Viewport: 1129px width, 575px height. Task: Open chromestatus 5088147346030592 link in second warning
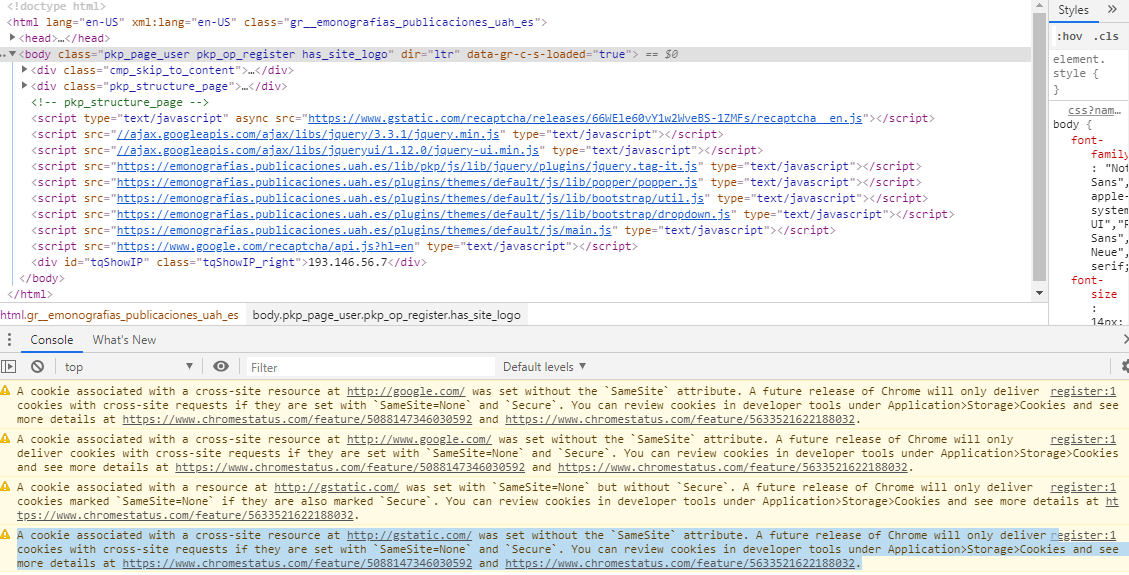pos(351,467)
